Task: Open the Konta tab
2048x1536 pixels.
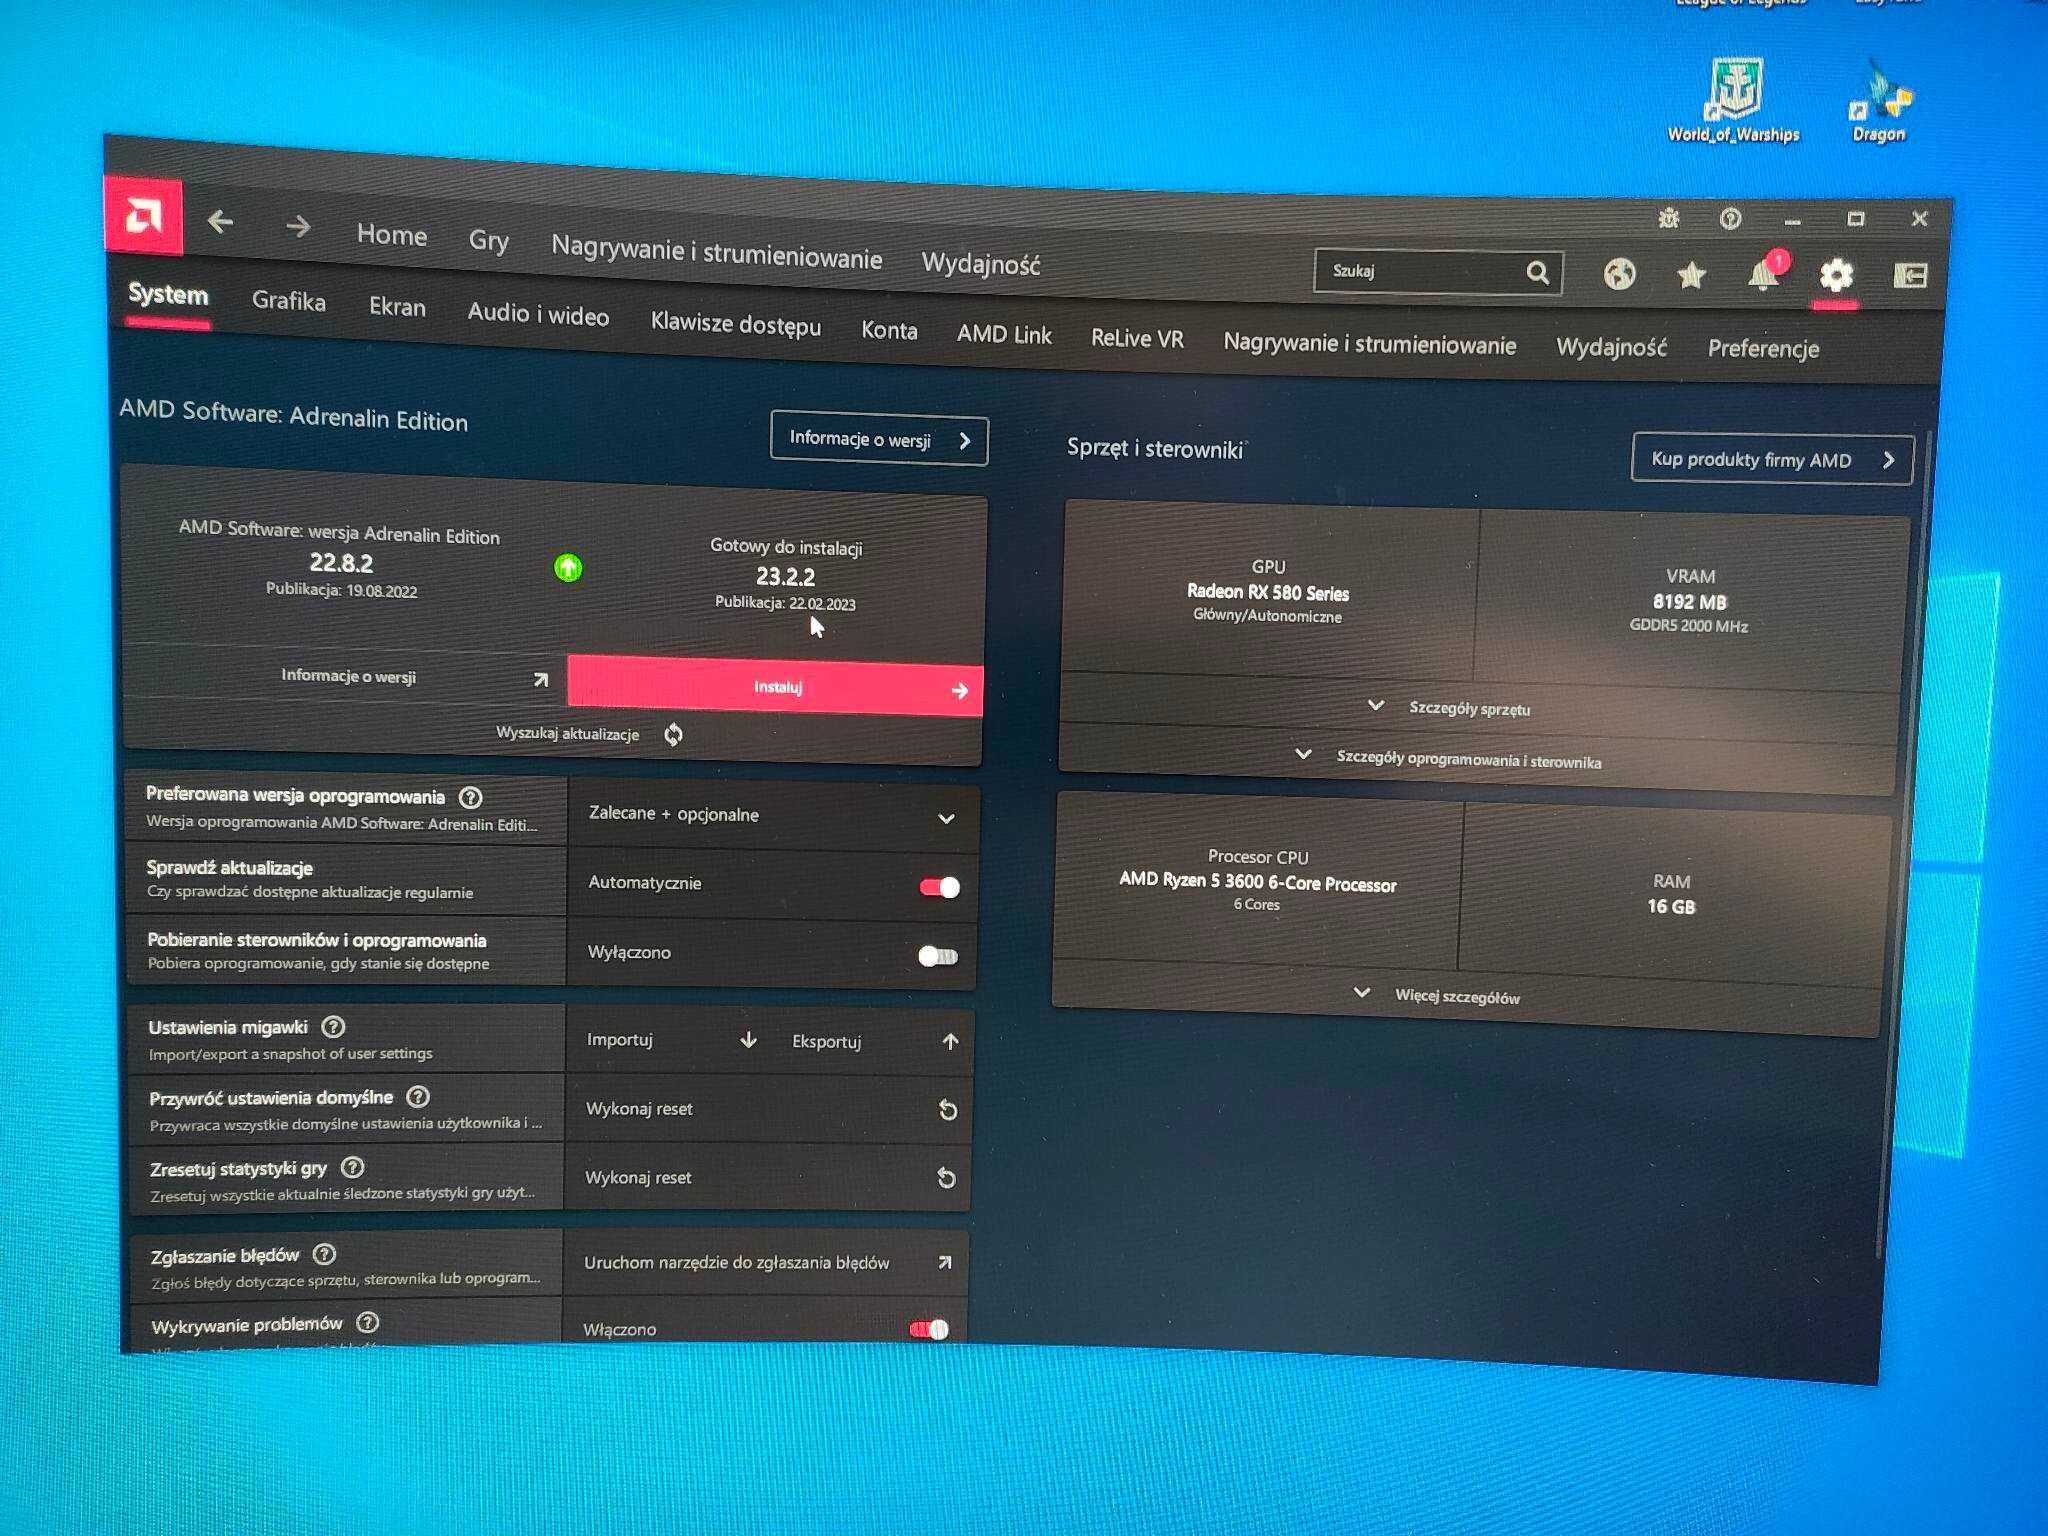Action: pos(889,330)
